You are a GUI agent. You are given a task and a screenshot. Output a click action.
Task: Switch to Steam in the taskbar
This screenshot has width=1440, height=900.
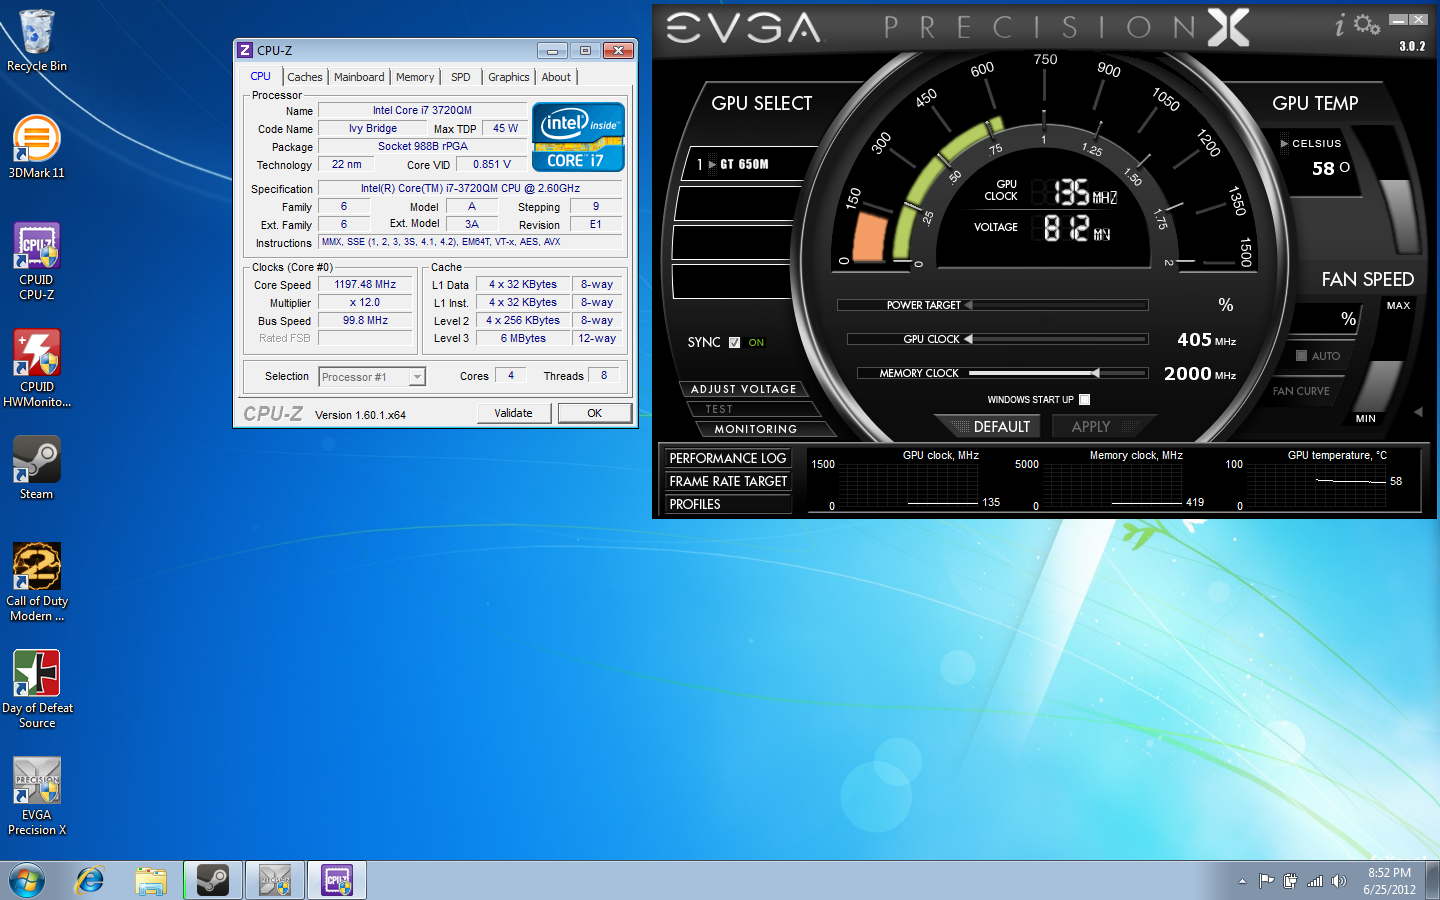[x=213, y=881]
